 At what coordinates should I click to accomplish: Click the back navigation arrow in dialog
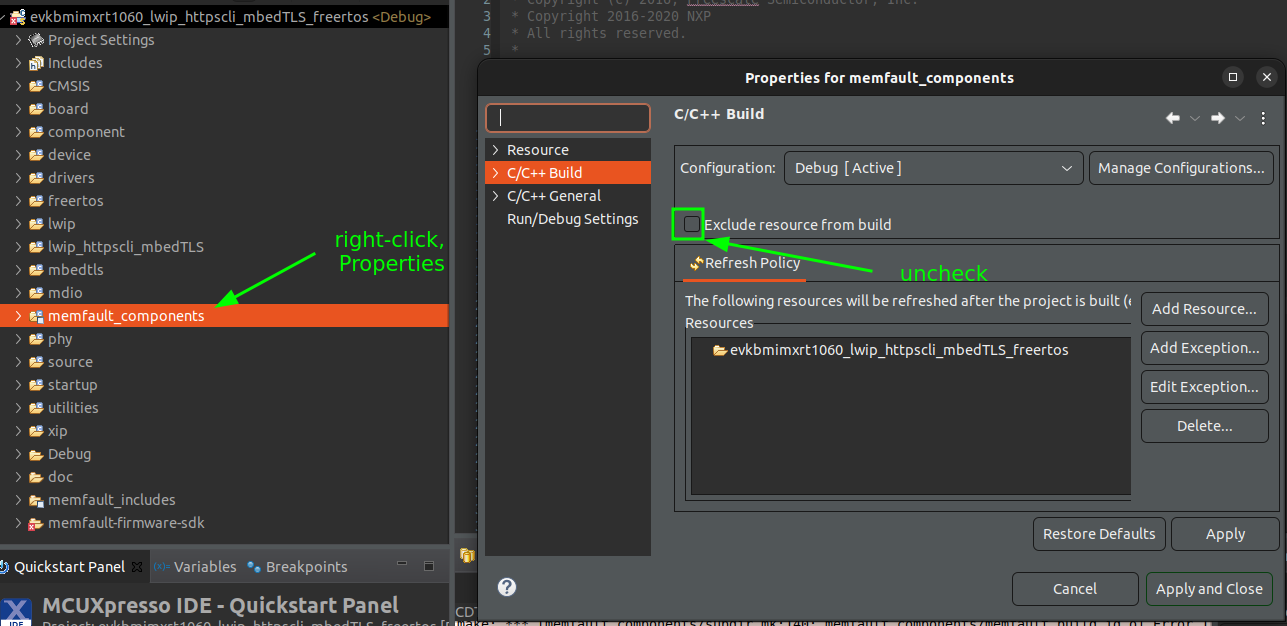click(x=1173, y=118)
